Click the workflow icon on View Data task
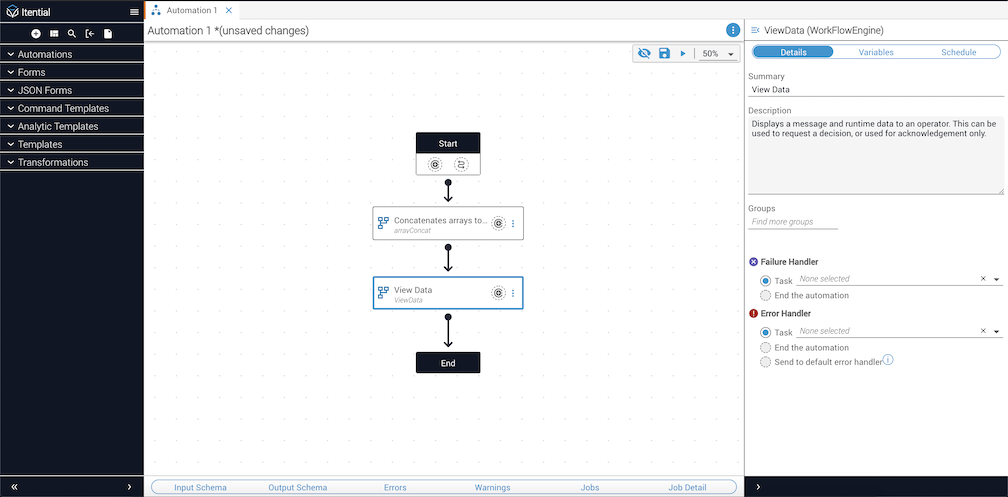1008x497 pixels. (x=383, y=293)
